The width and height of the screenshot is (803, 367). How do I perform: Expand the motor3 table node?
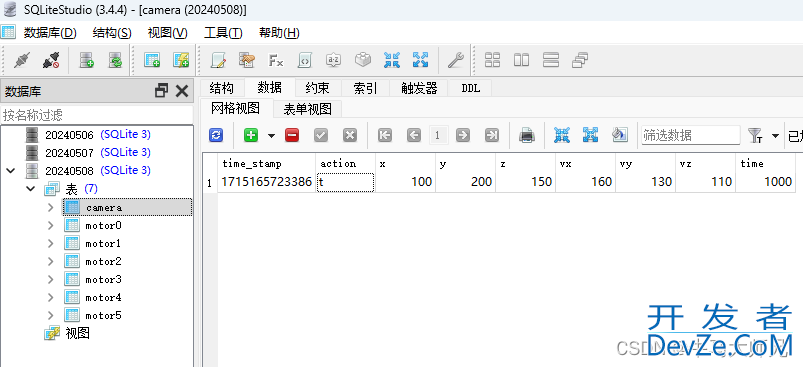[x=50, y=279]
